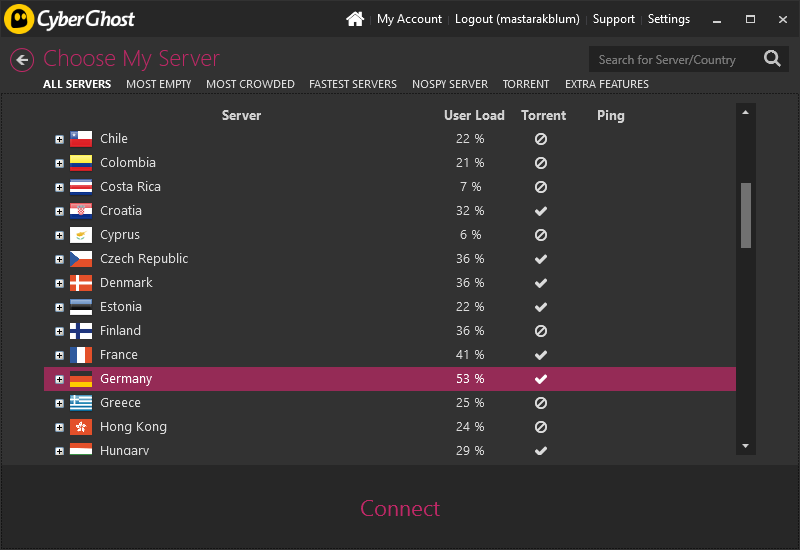Expand the Denmark server list
This screenshot has height=550, width=800.
tap(59, 283)
